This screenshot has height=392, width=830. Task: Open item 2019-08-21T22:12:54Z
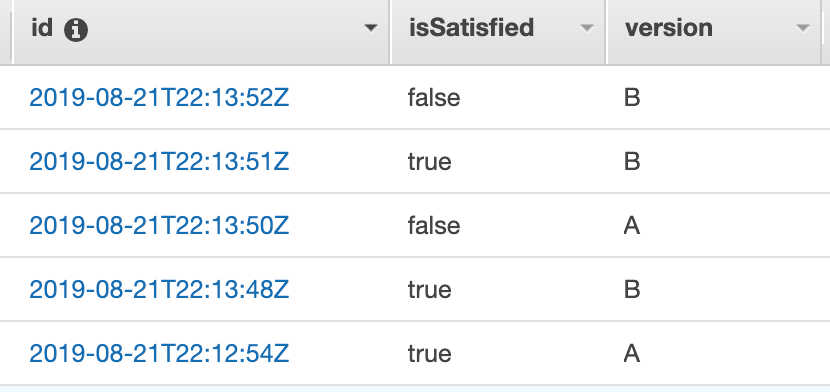pos(159,354)
